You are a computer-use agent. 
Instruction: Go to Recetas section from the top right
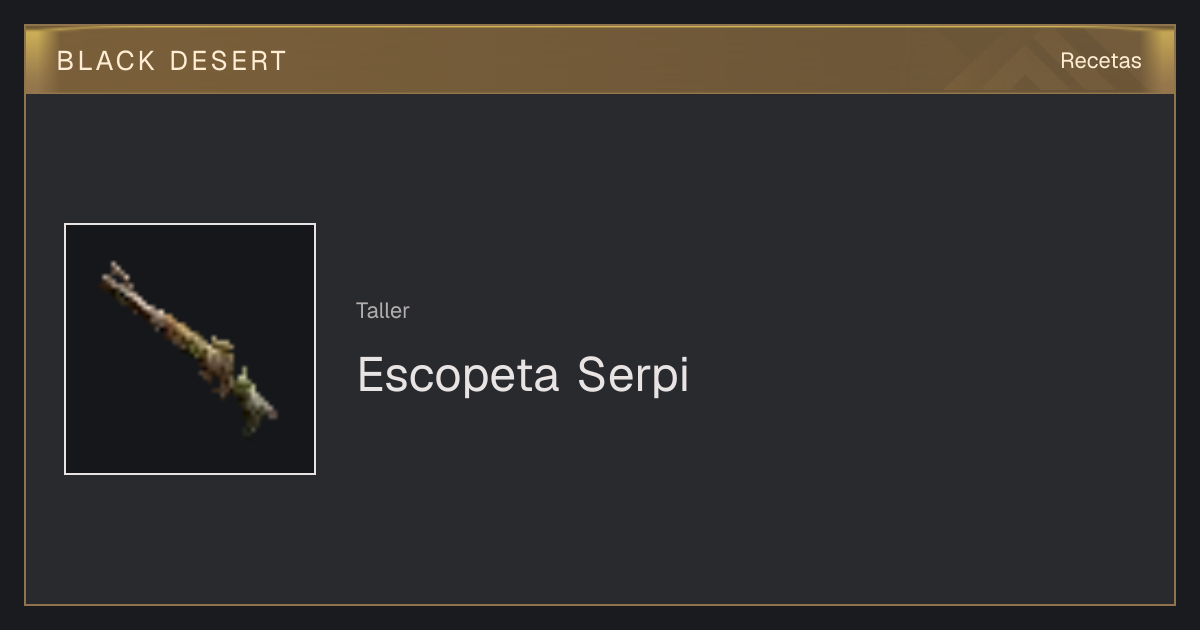click(x=1100, y=60)
